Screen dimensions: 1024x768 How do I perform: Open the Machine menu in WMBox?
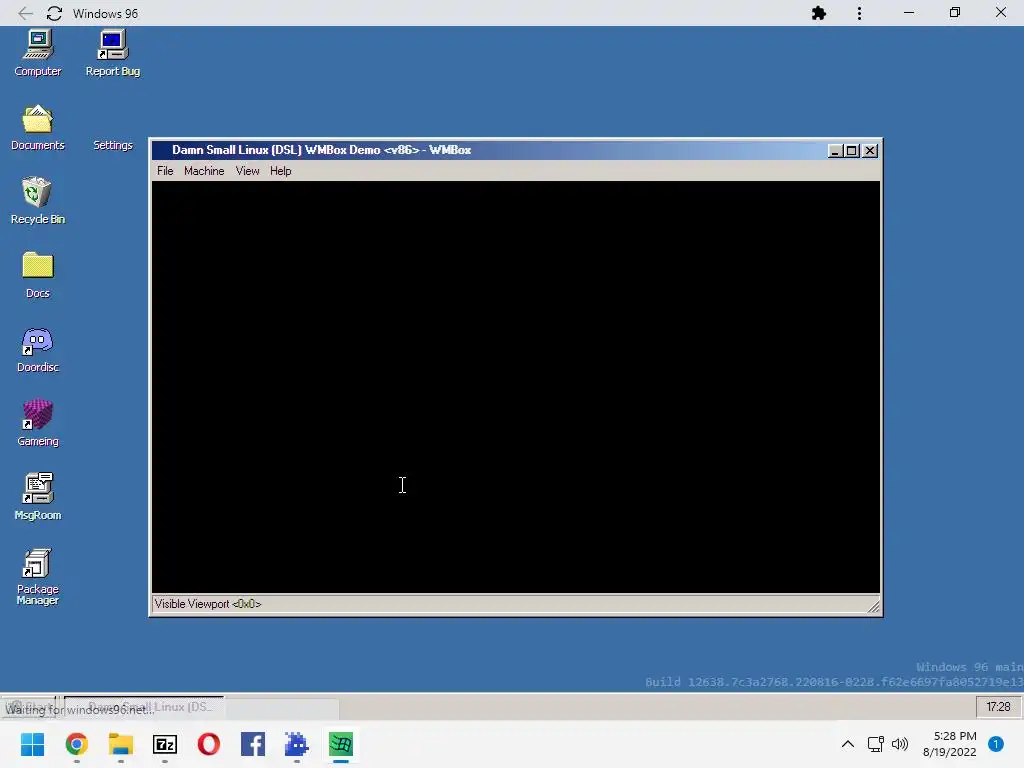point(204,171)
